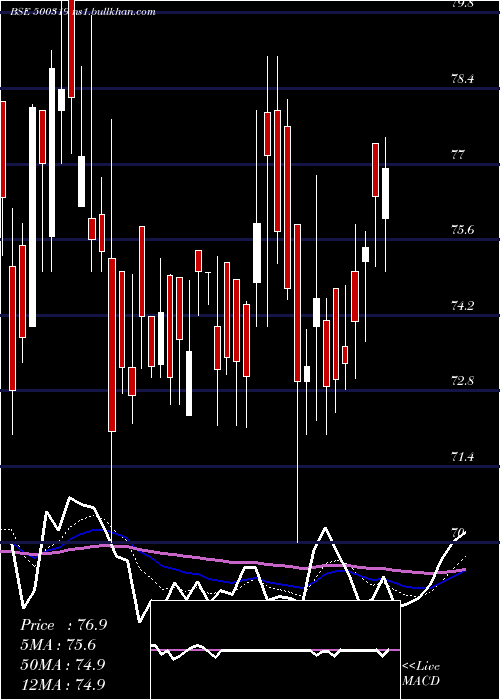Click the 72.8 price axis label
Screen dimensions: 500x700
click(x=463, y=381)
